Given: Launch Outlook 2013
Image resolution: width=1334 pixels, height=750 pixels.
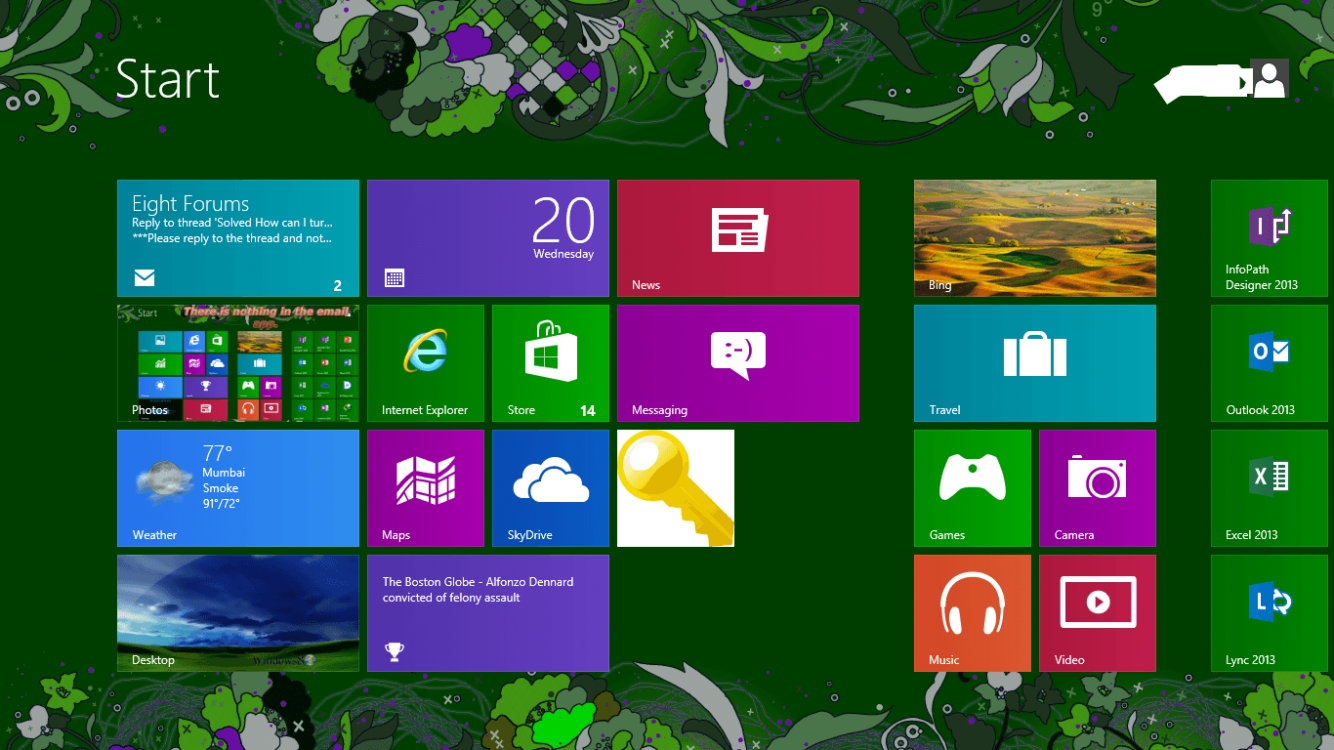Looking at the screenshot, I should [x=1269, y=363].
